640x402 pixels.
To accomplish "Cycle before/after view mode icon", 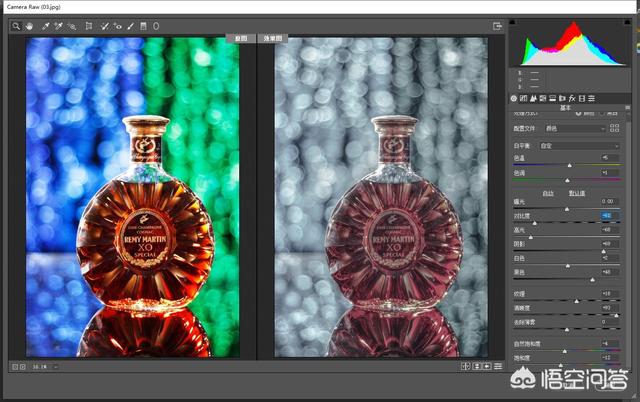I will coord(465,366).
